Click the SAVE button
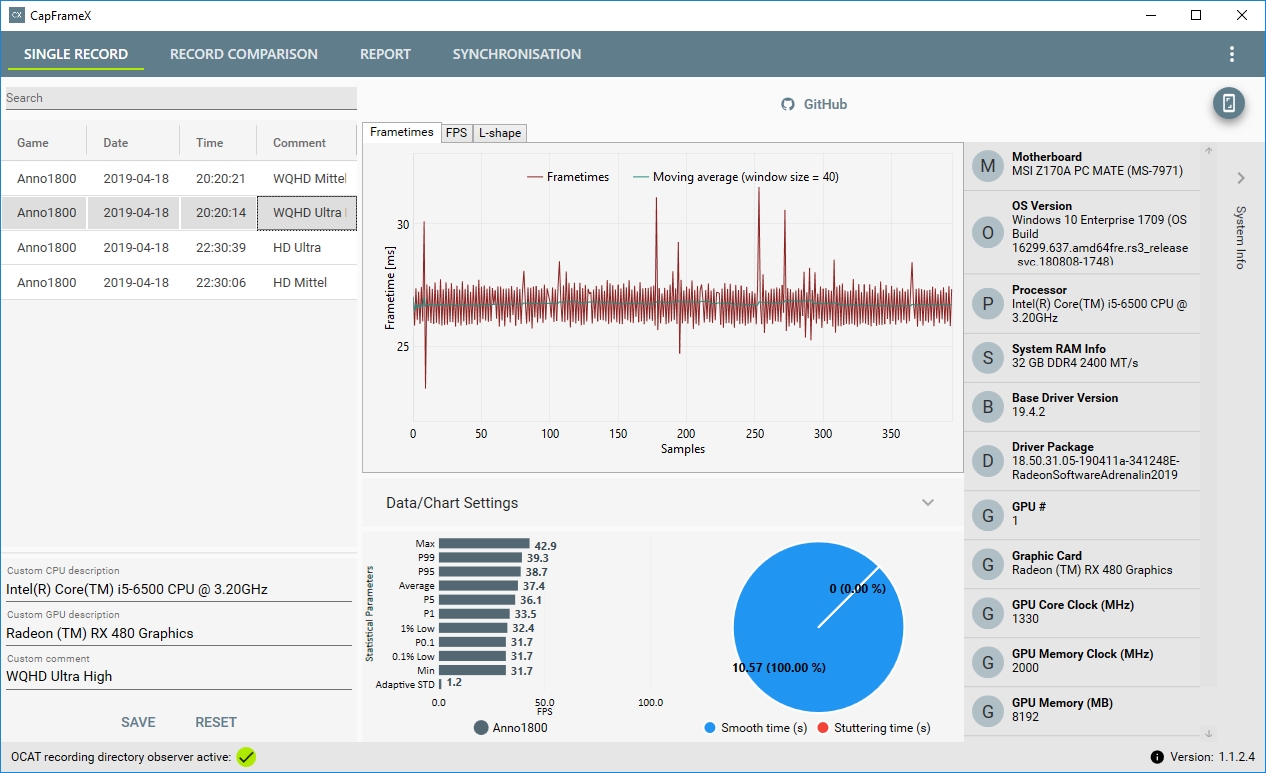 (x=138, y=722)
